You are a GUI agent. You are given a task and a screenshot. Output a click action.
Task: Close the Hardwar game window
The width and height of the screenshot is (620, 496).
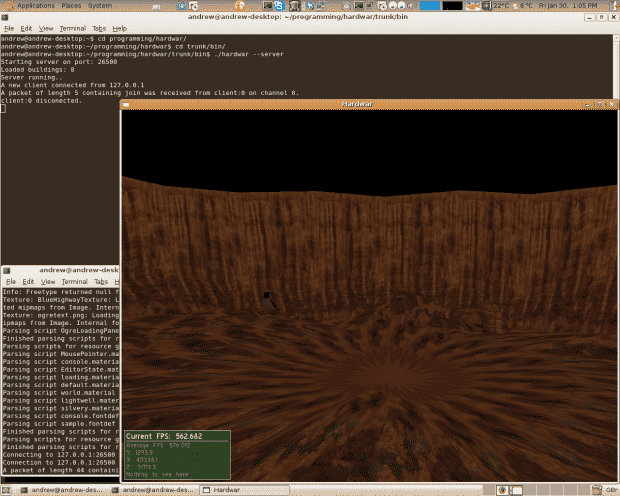point(609,103)
